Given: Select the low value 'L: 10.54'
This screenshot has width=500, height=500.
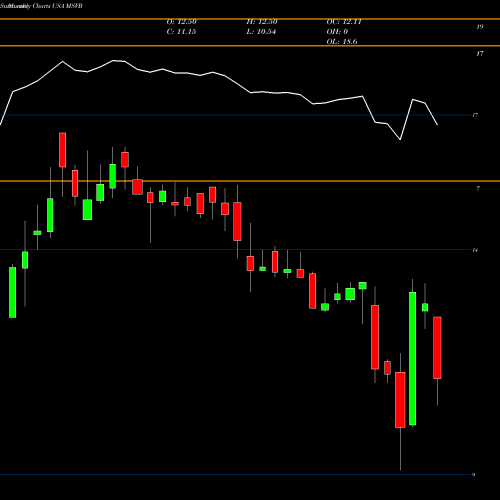Looking at the screenshot, I should point(261,32).
